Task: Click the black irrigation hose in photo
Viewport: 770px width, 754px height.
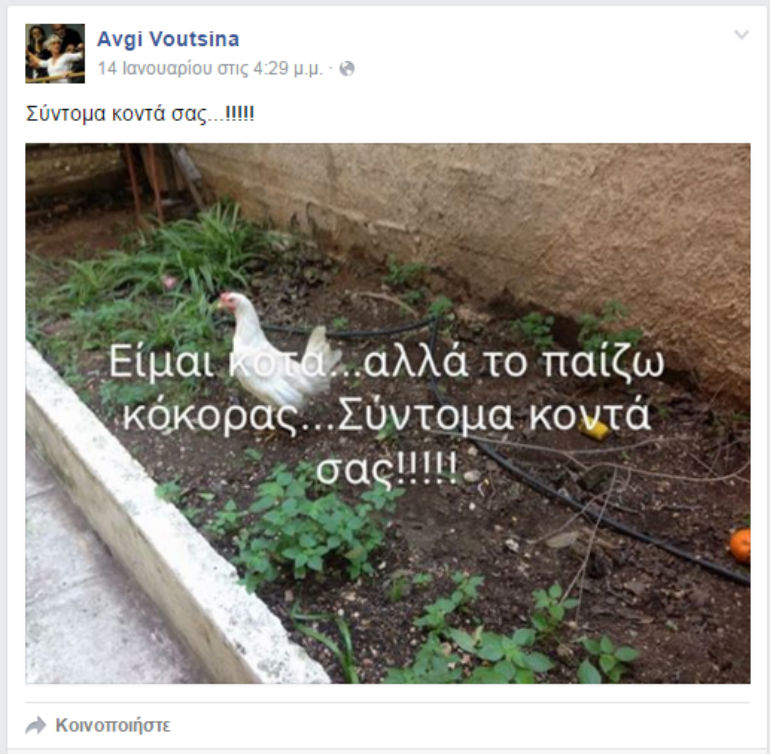Action: click(x=589, y=511)
